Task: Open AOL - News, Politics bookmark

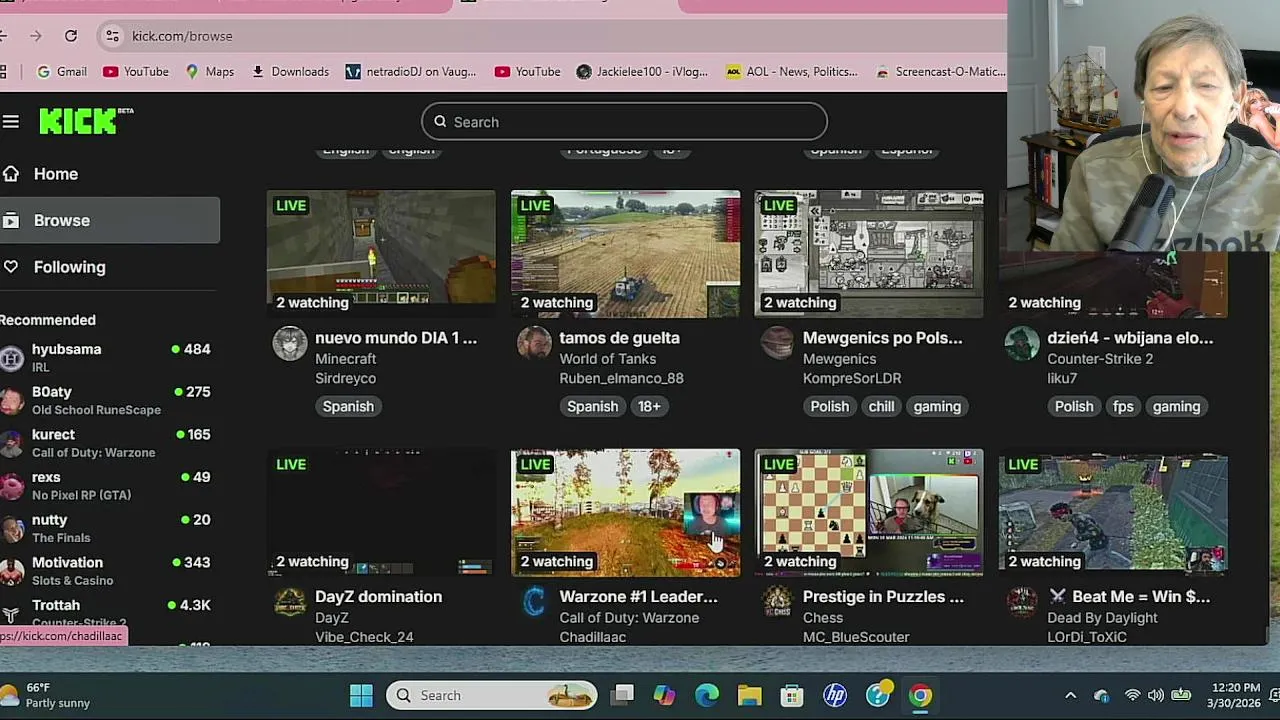Action: 792,72
